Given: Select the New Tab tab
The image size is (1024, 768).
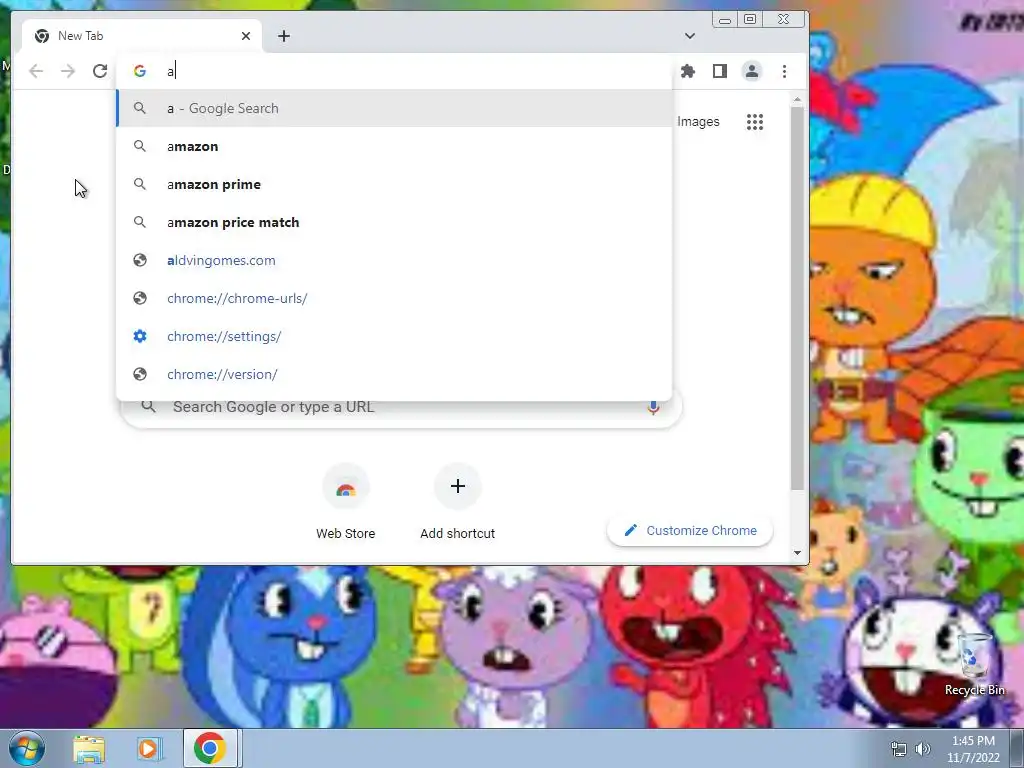Looking at the screenshot, I should coord(142,36).
